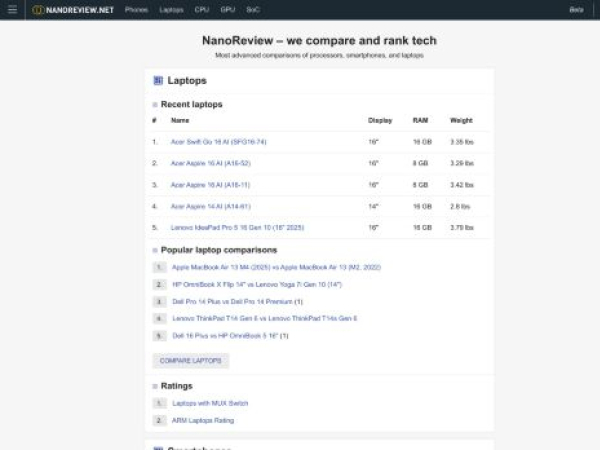Click the Display column header
Viewport: 600px width, 450px height.
coord(380,120)
